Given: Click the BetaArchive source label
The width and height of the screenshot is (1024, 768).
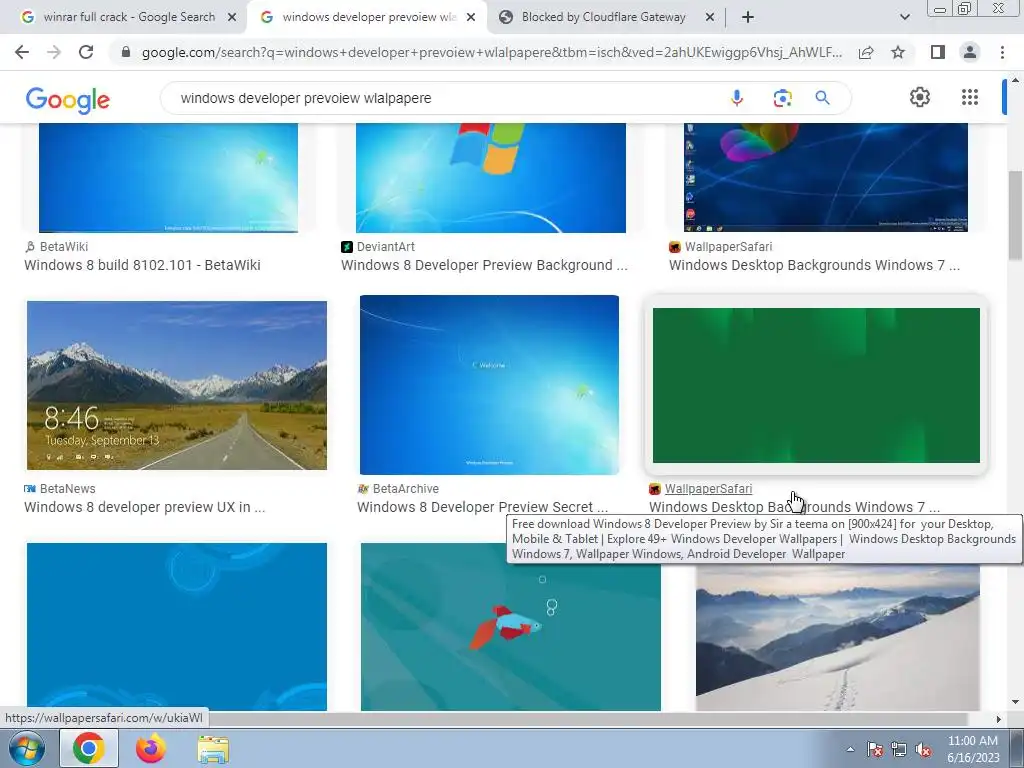Looking at the screenshot, I should click(406, 488).
